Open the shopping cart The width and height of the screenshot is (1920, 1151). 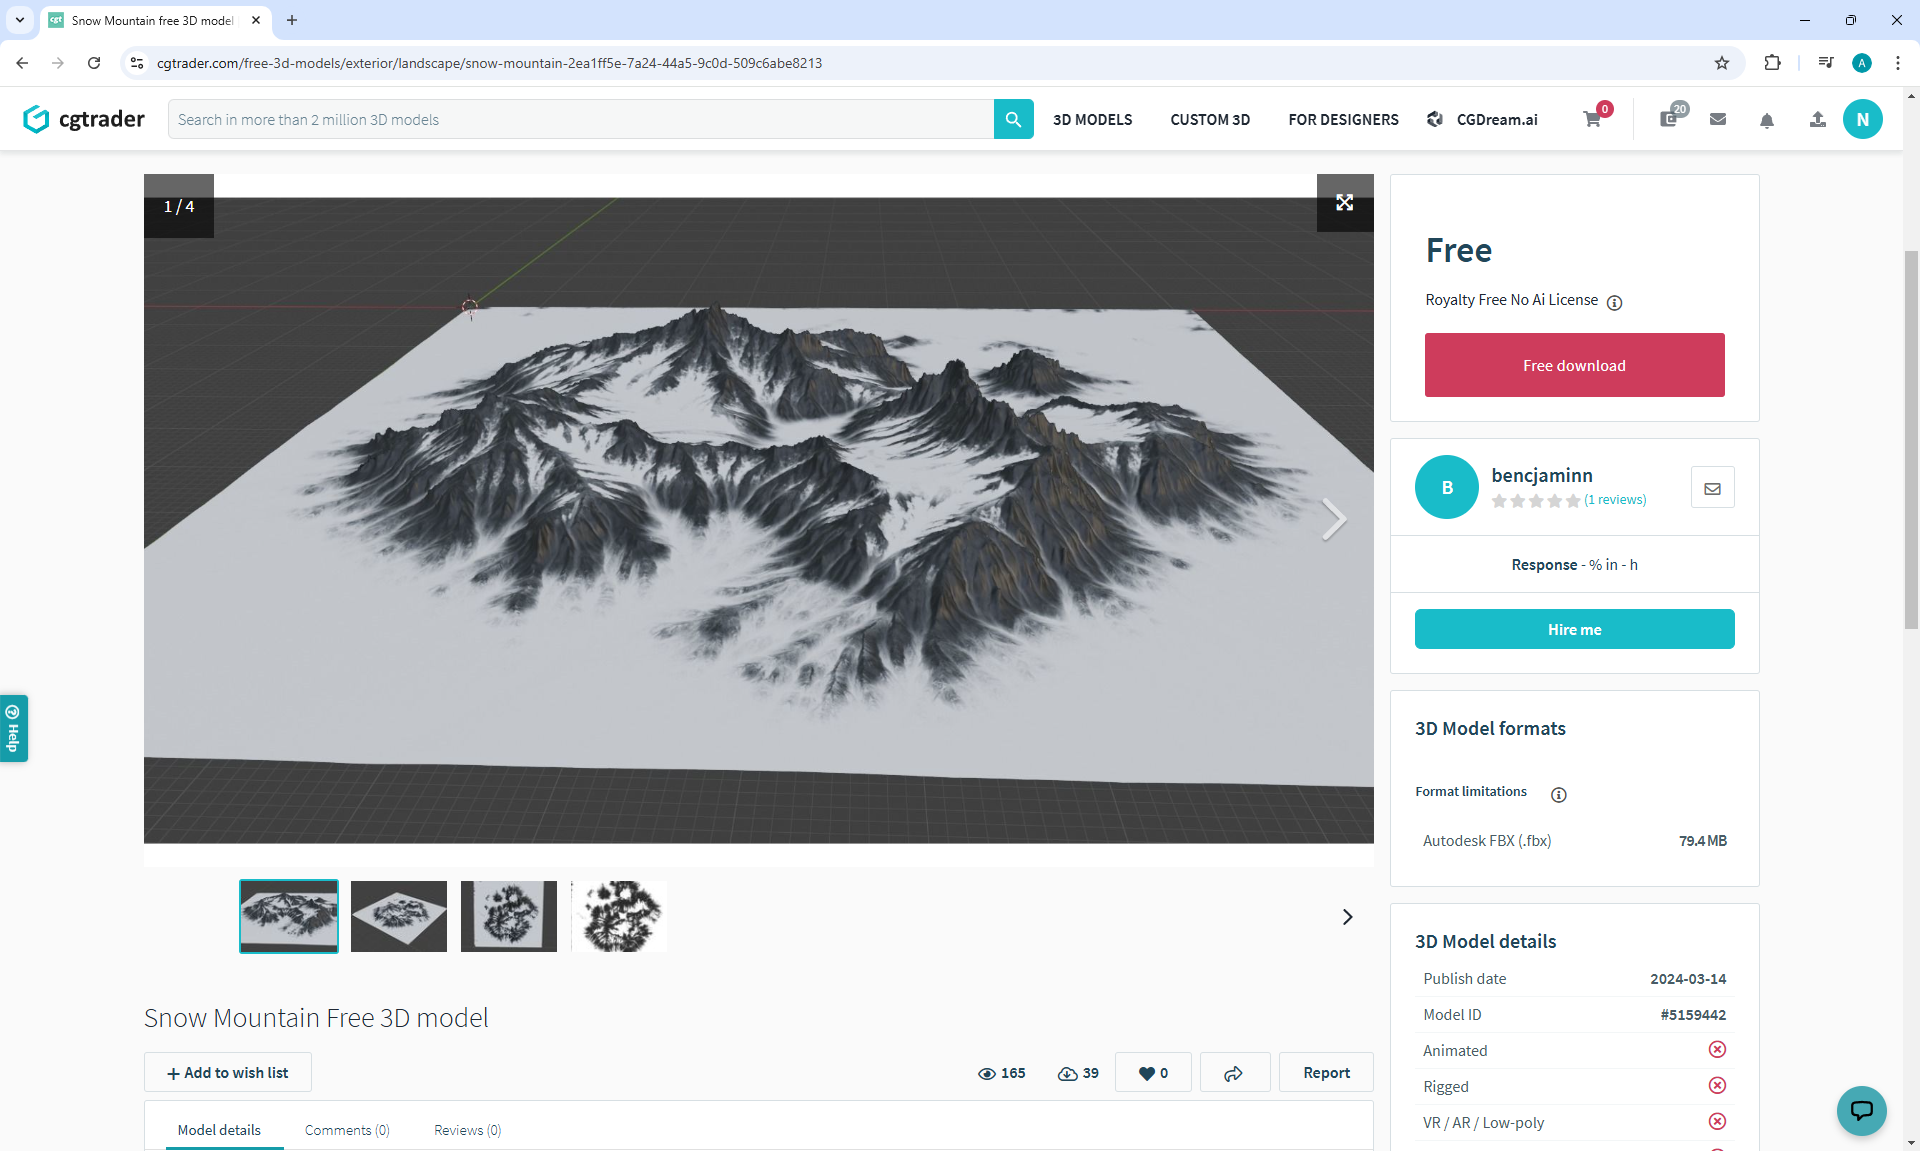pyautogui.click(x=1592, y=120)
